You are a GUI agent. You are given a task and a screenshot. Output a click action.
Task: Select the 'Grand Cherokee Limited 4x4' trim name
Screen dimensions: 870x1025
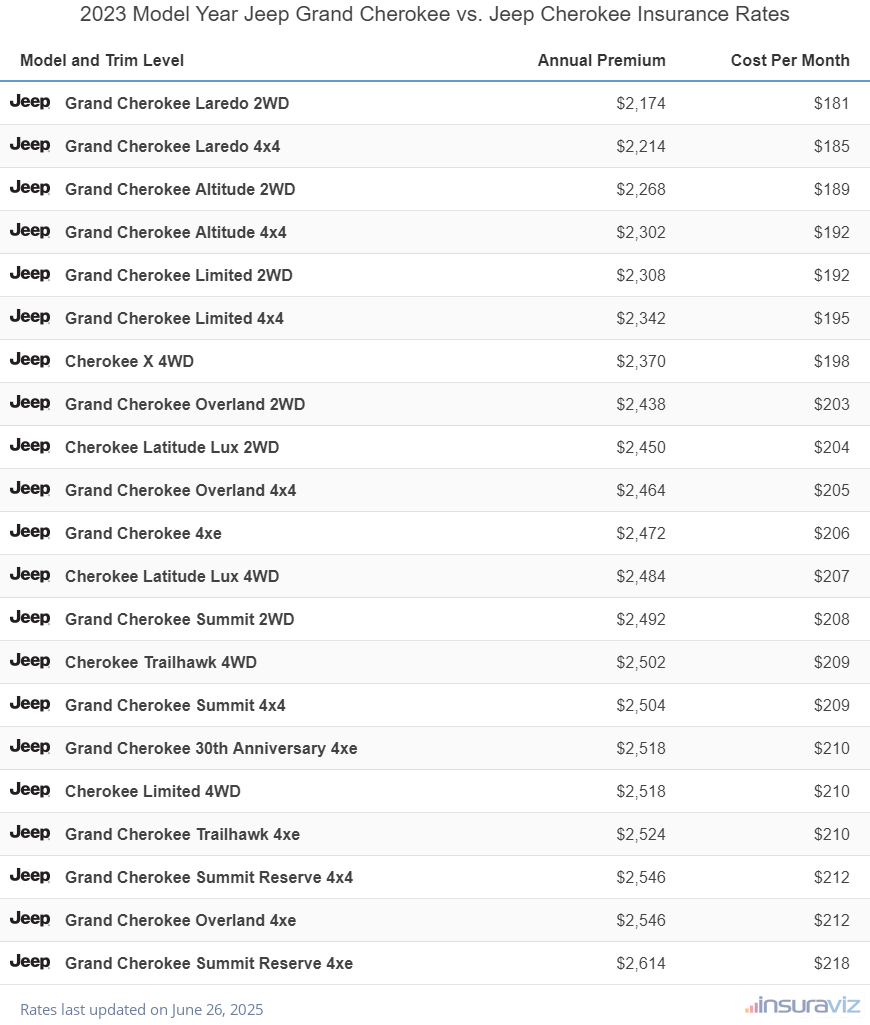(175, 318)
